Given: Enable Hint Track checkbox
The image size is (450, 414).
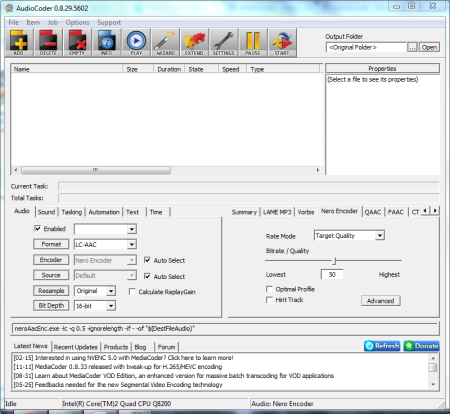Looking at the screenshot, I should [269, 300].
